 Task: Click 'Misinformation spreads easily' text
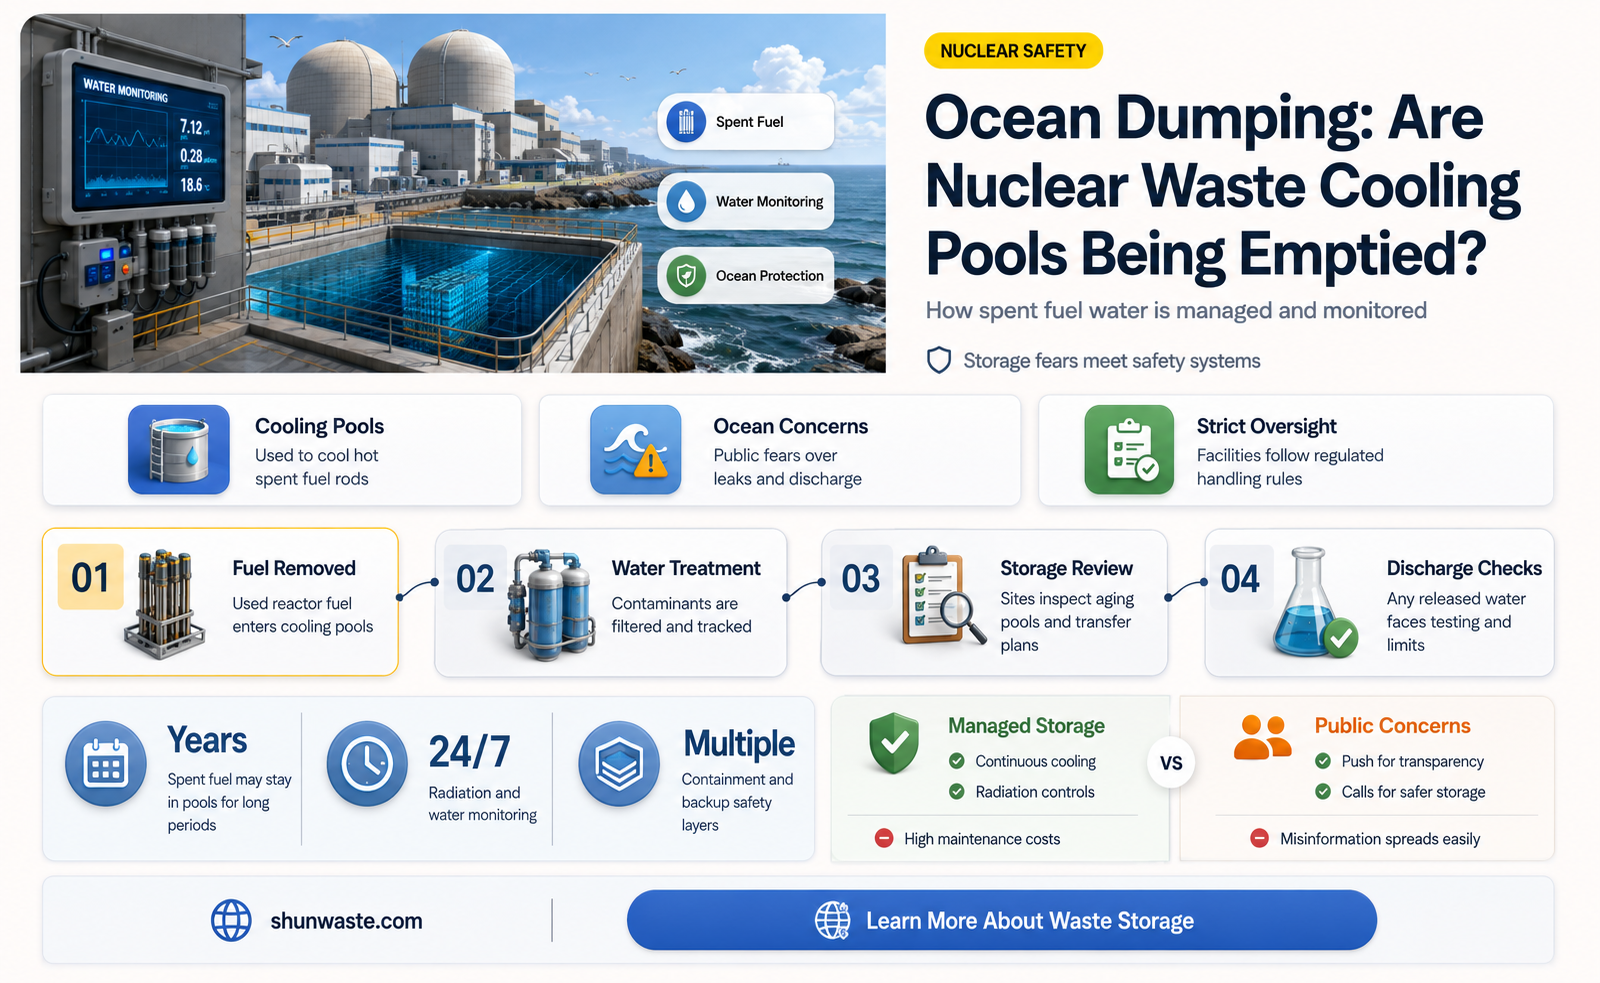click(x=1380, y=839)
